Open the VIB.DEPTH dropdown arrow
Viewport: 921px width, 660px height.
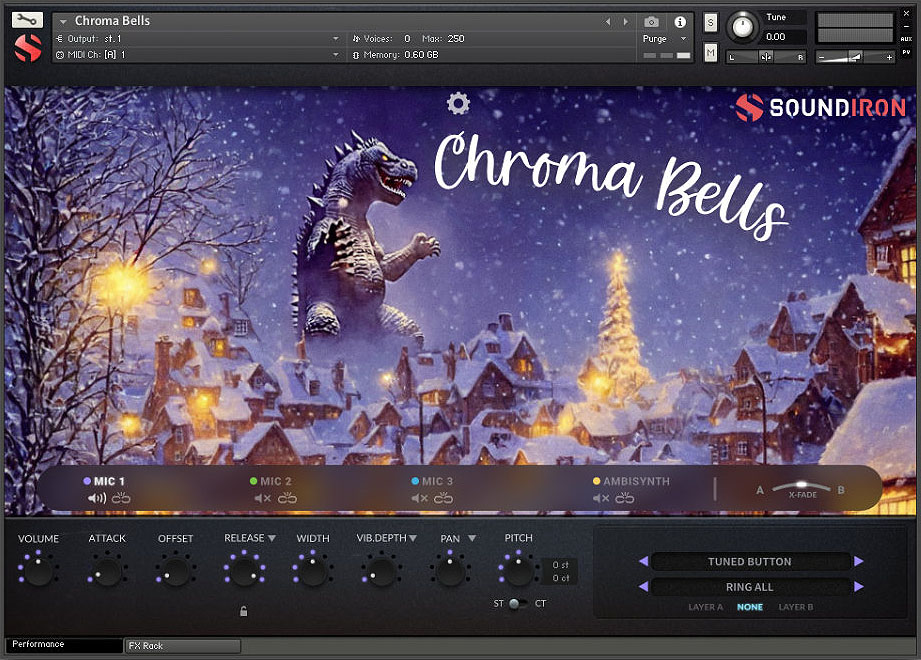(x=413, y=538)
